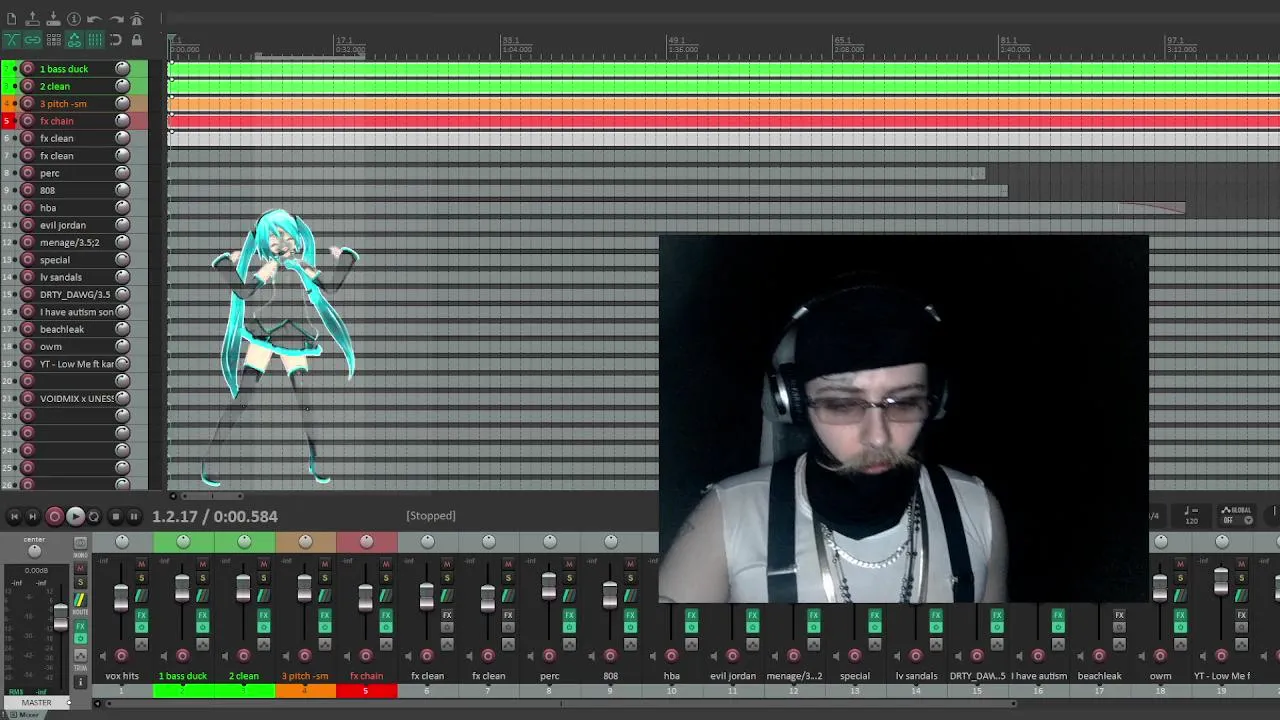1280x720 pixels.
Task: Click master track info icon
Action: tap(80, 681)
